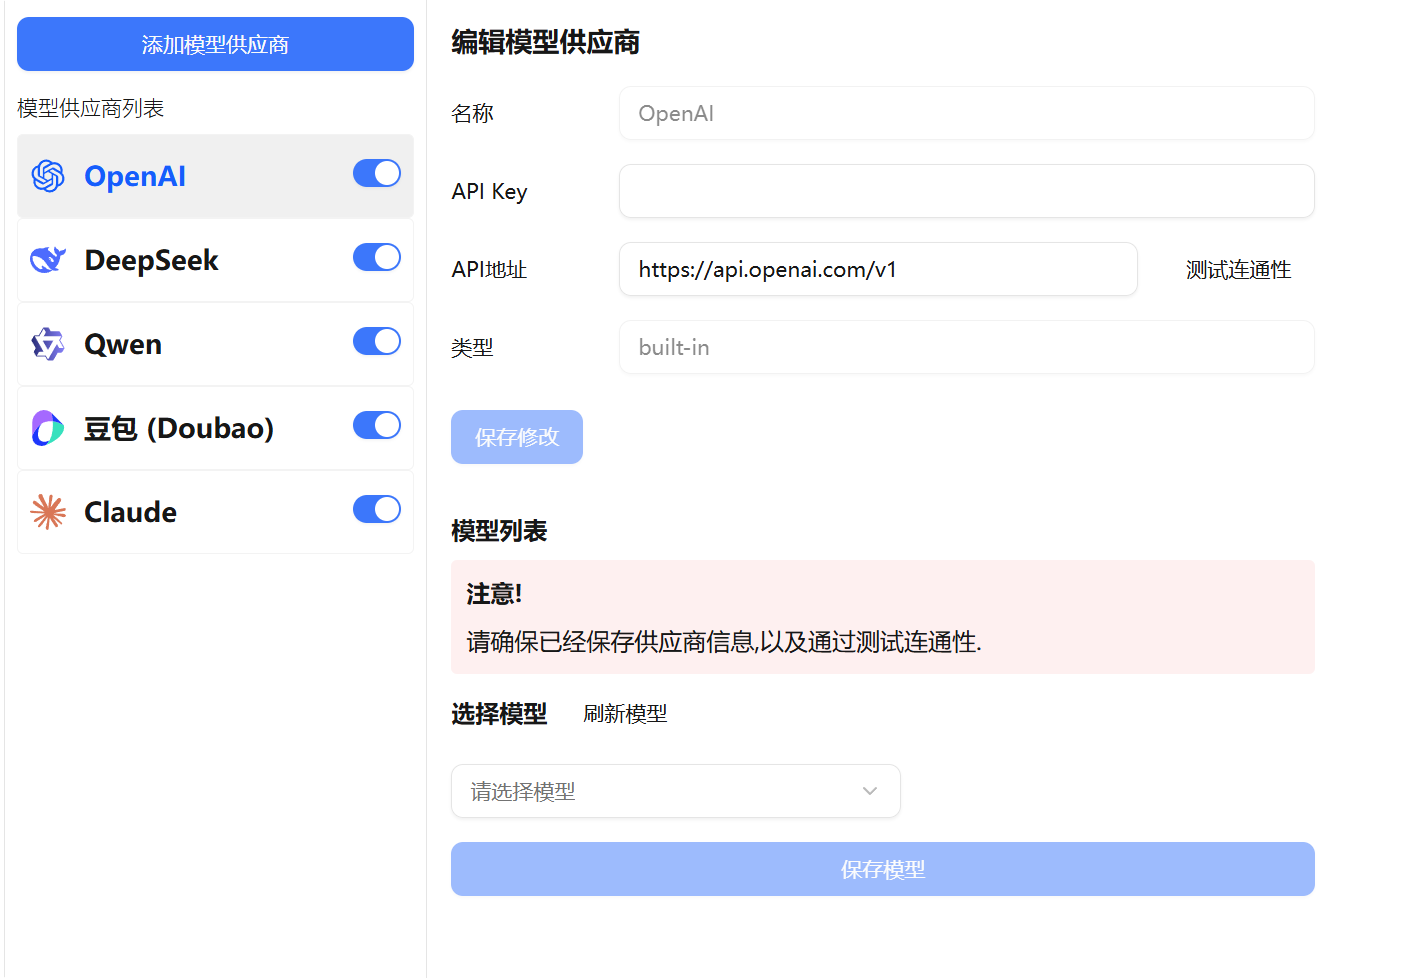Turn off the DeepSeek provider switch
Image resolution: width=1406 pixels, height=978 pixels.
[376, 258]
